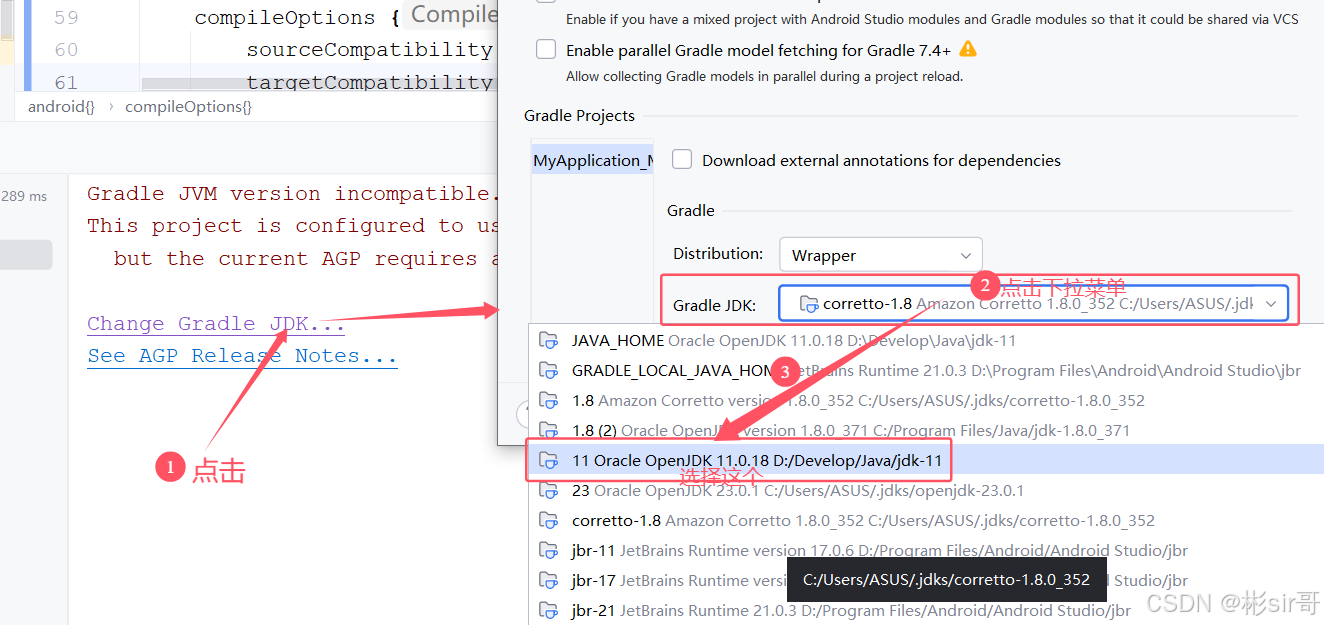Enable parallel Gradle model fetching for Gradle 7.4+
1324x625 pixels.
point(546,49)
